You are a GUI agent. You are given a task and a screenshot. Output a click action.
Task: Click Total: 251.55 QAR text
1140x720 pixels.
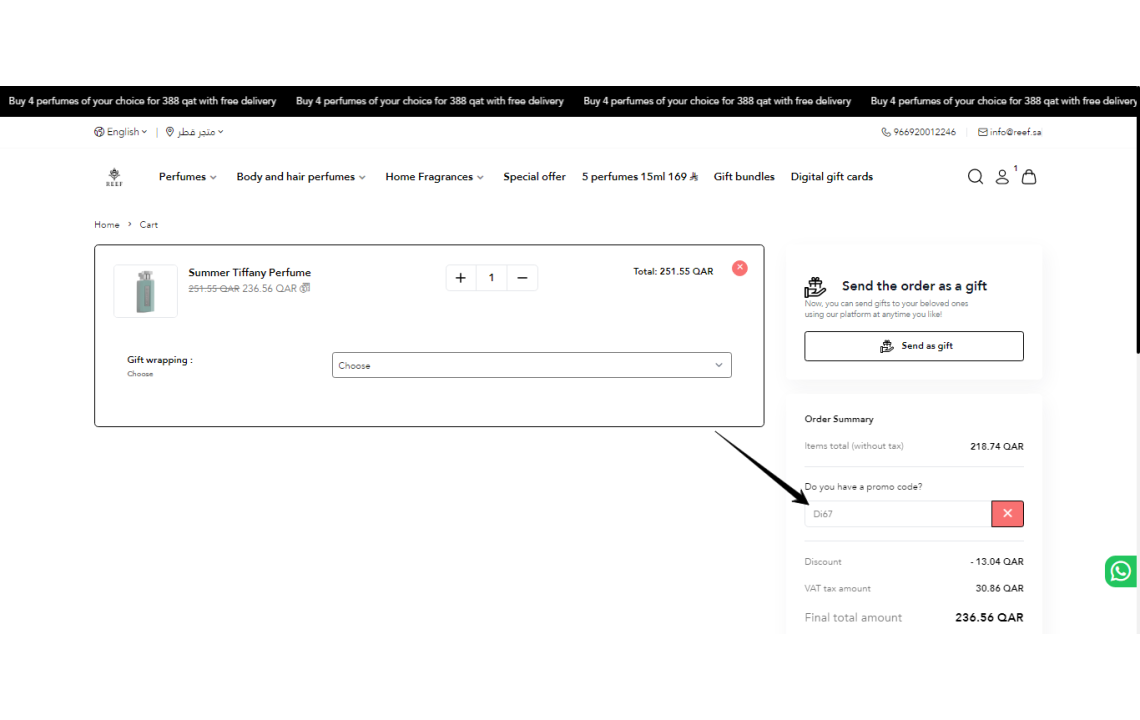tap(673, 271)
